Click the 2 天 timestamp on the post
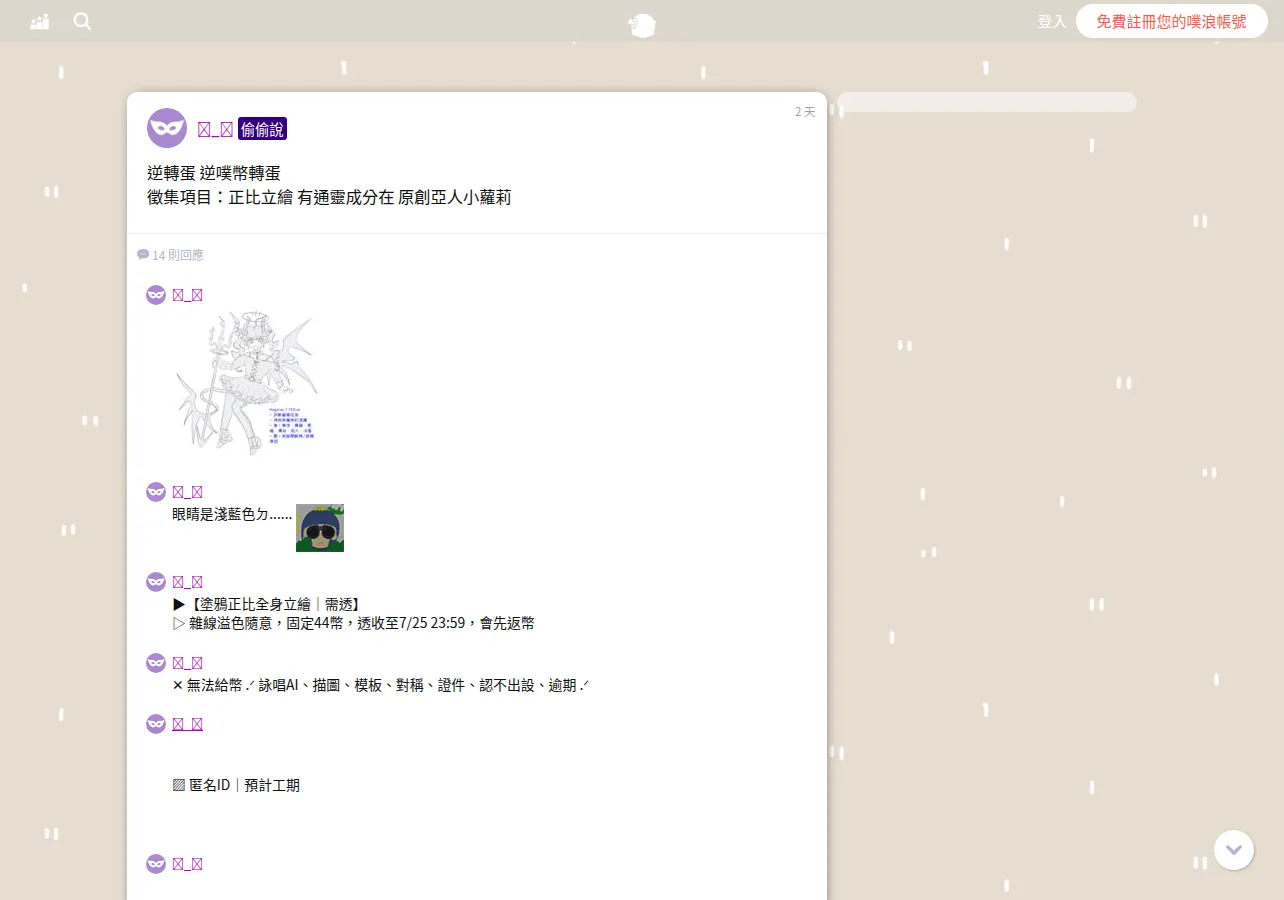The image size is (1284, 900). (x=805, y=112)
